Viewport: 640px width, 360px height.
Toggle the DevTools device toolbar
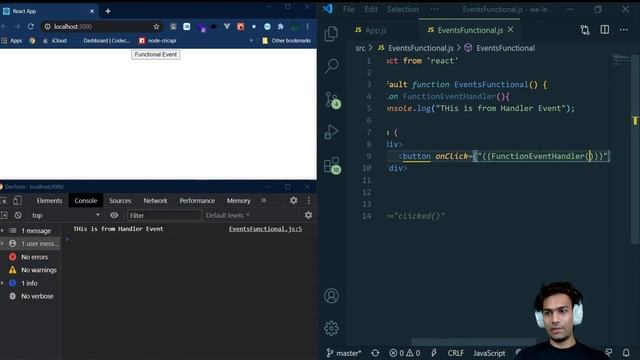click(x=17, y=200)
